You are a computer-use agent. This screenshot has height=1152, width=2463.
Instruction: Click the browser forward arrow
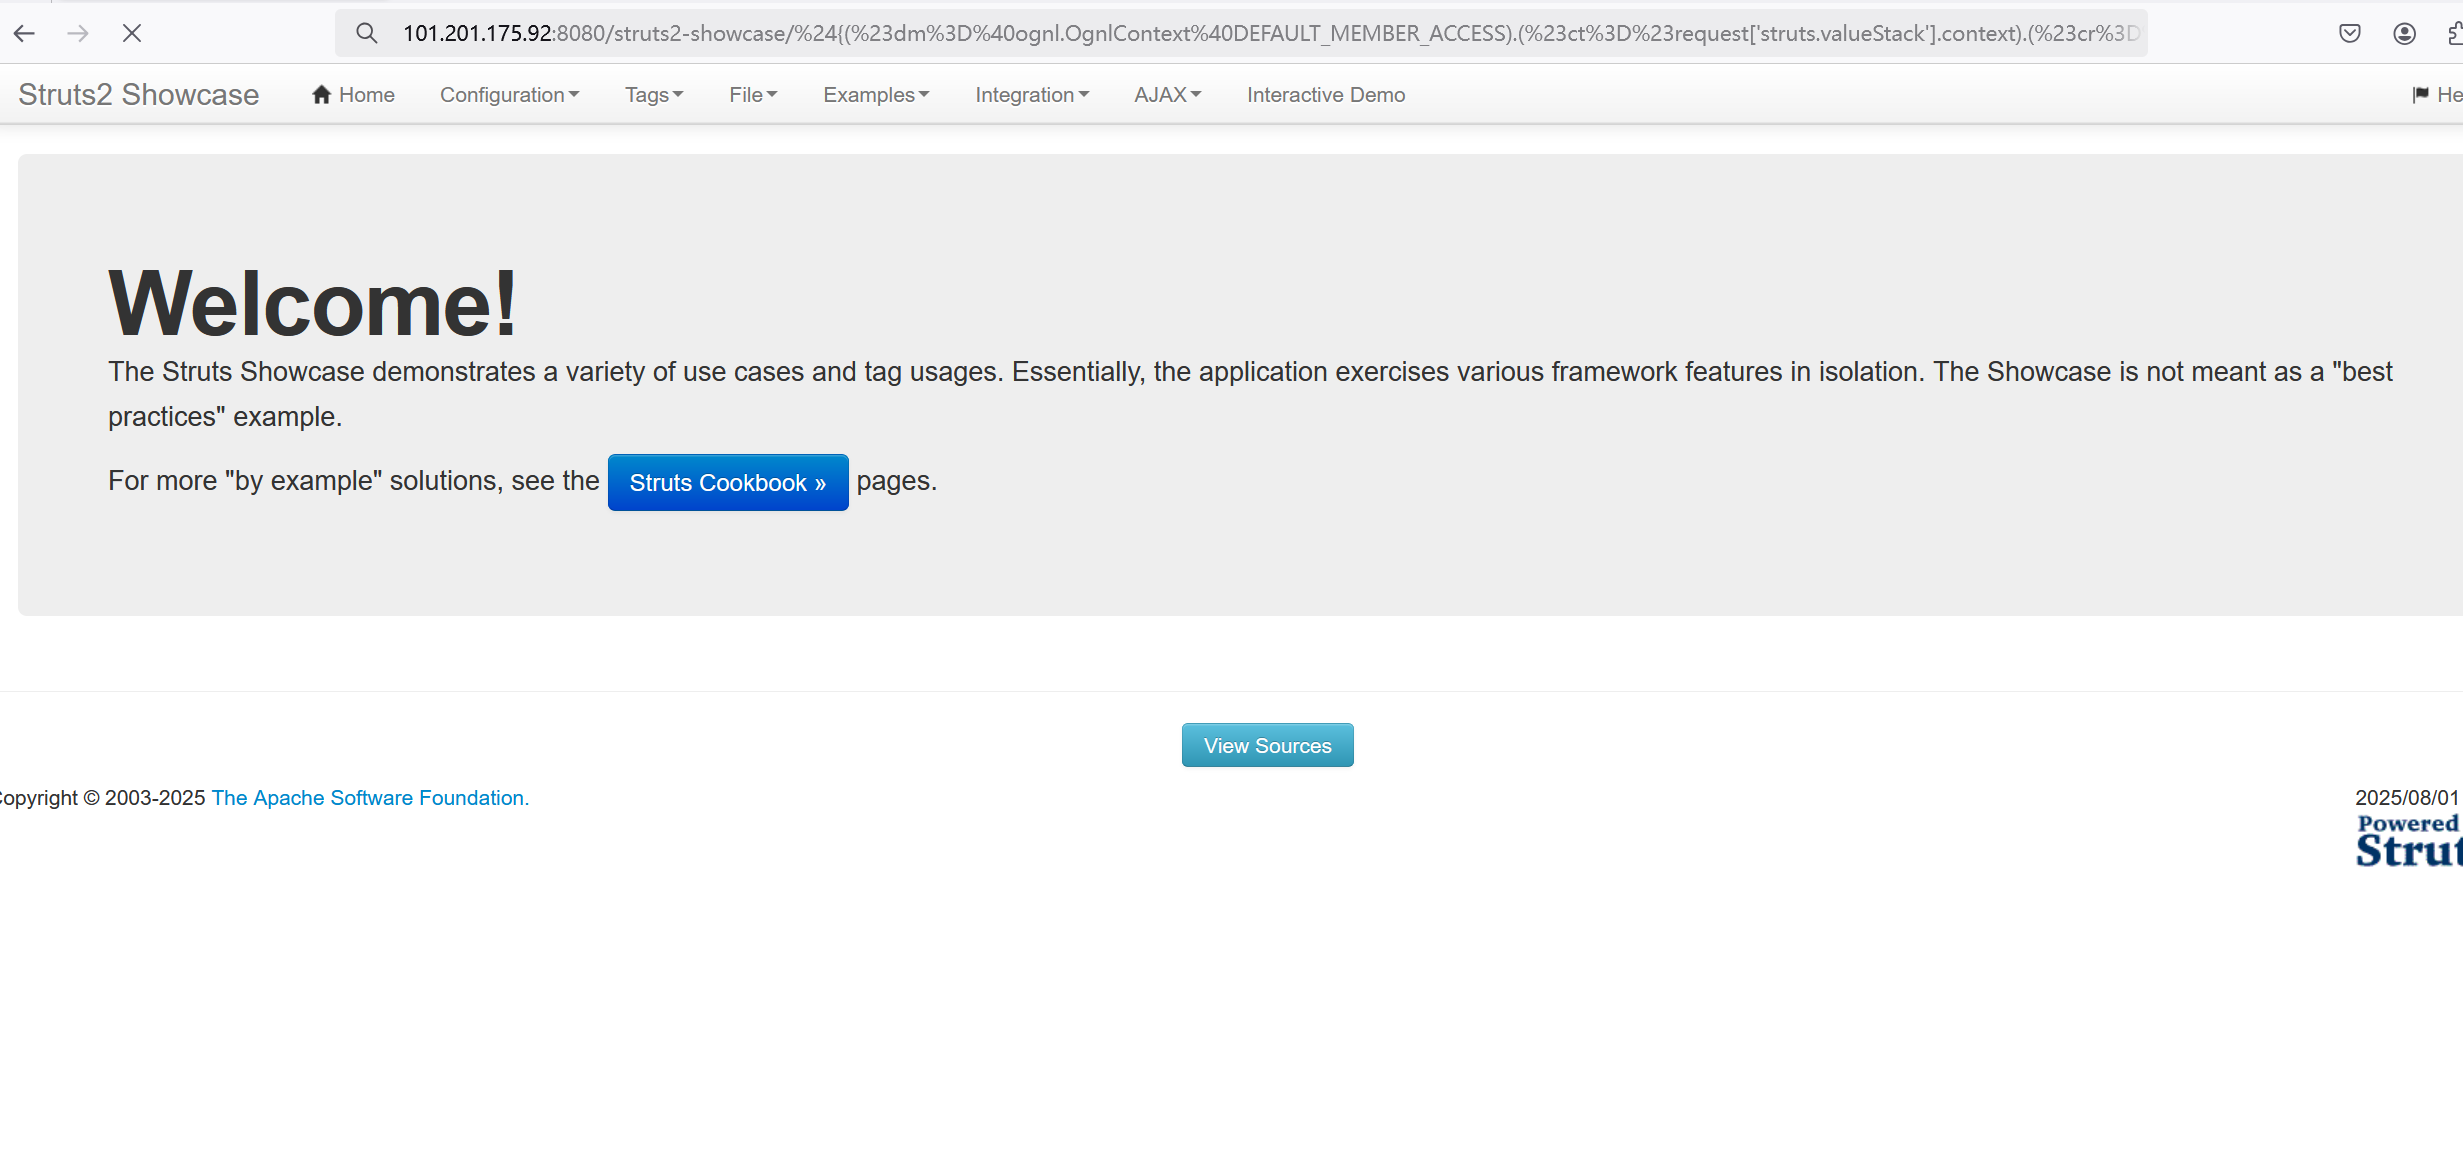(77, 33)
